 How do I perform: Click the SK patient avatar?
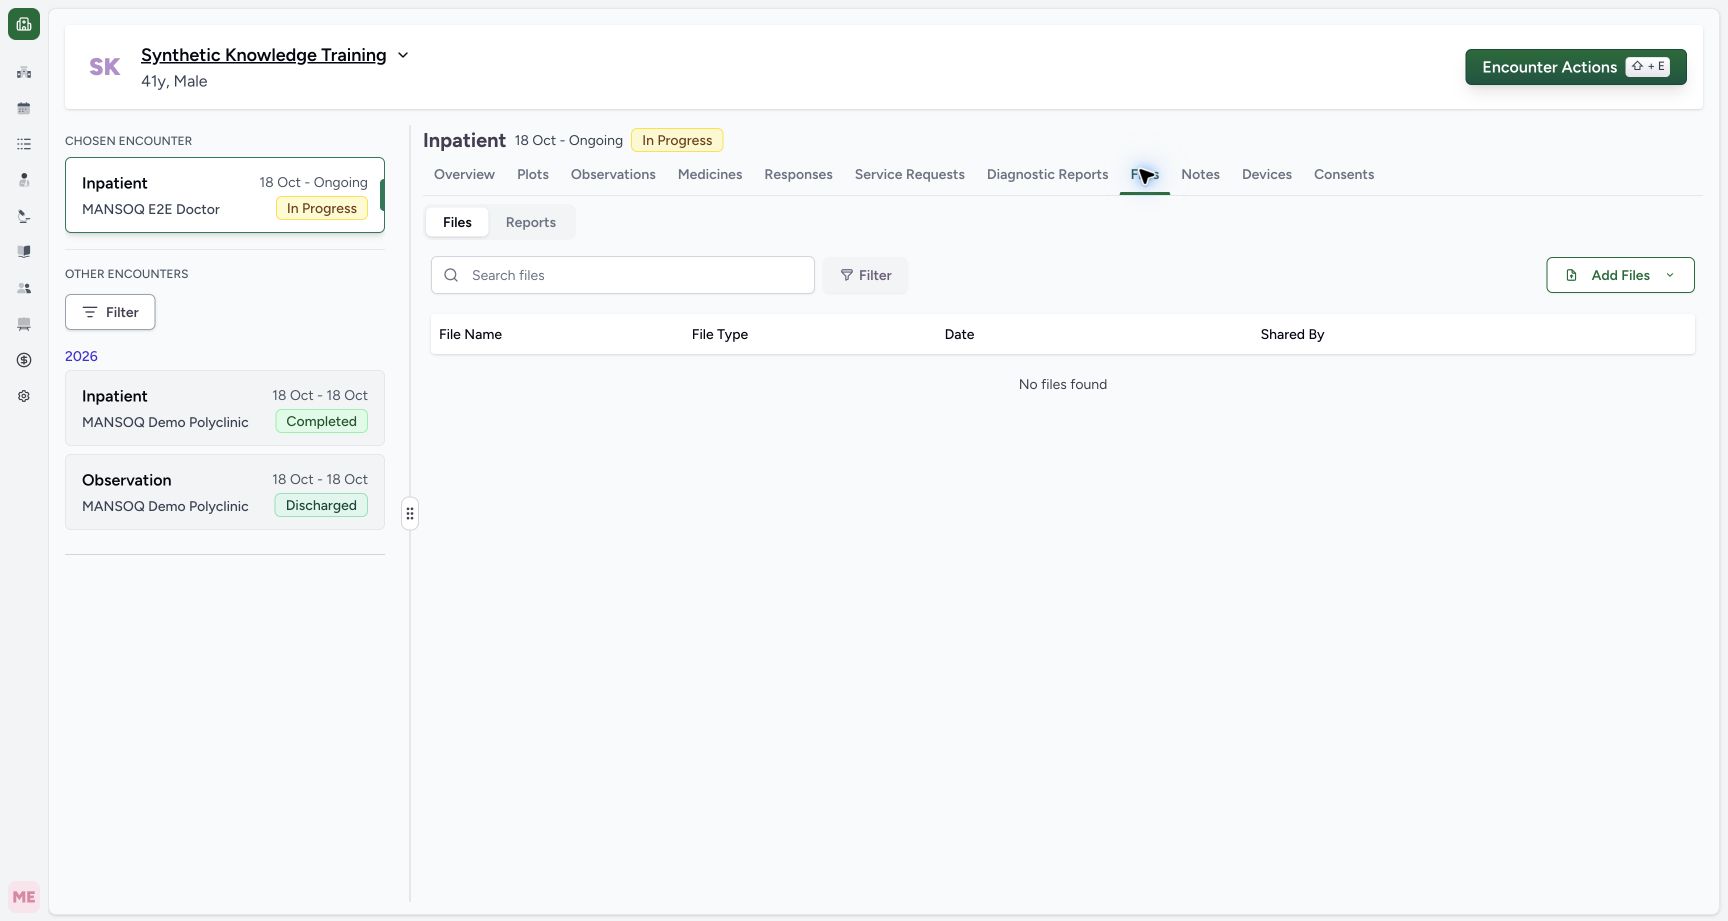pyautogui.click(x=105, y=67)
